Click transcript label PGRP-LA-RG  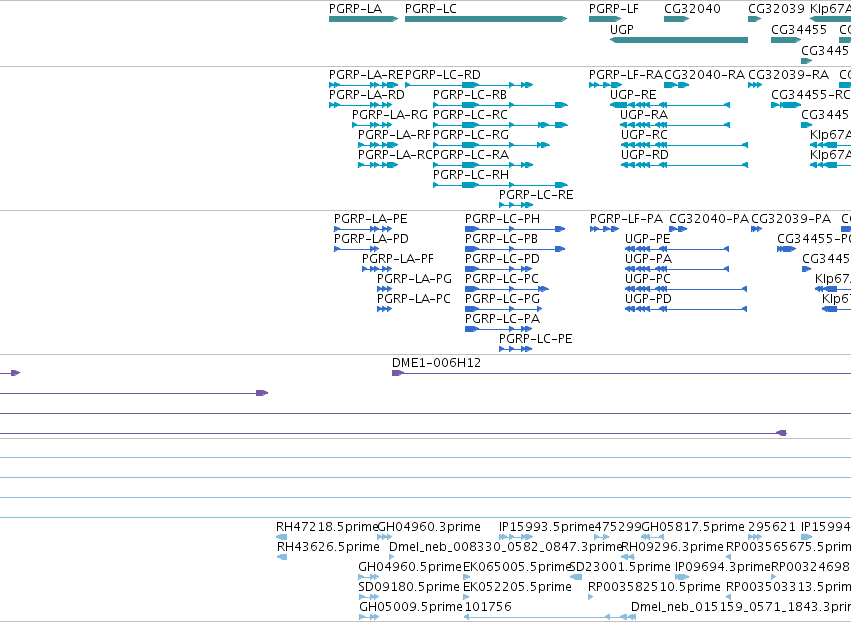pyautogui.click(x=390, y=115)
